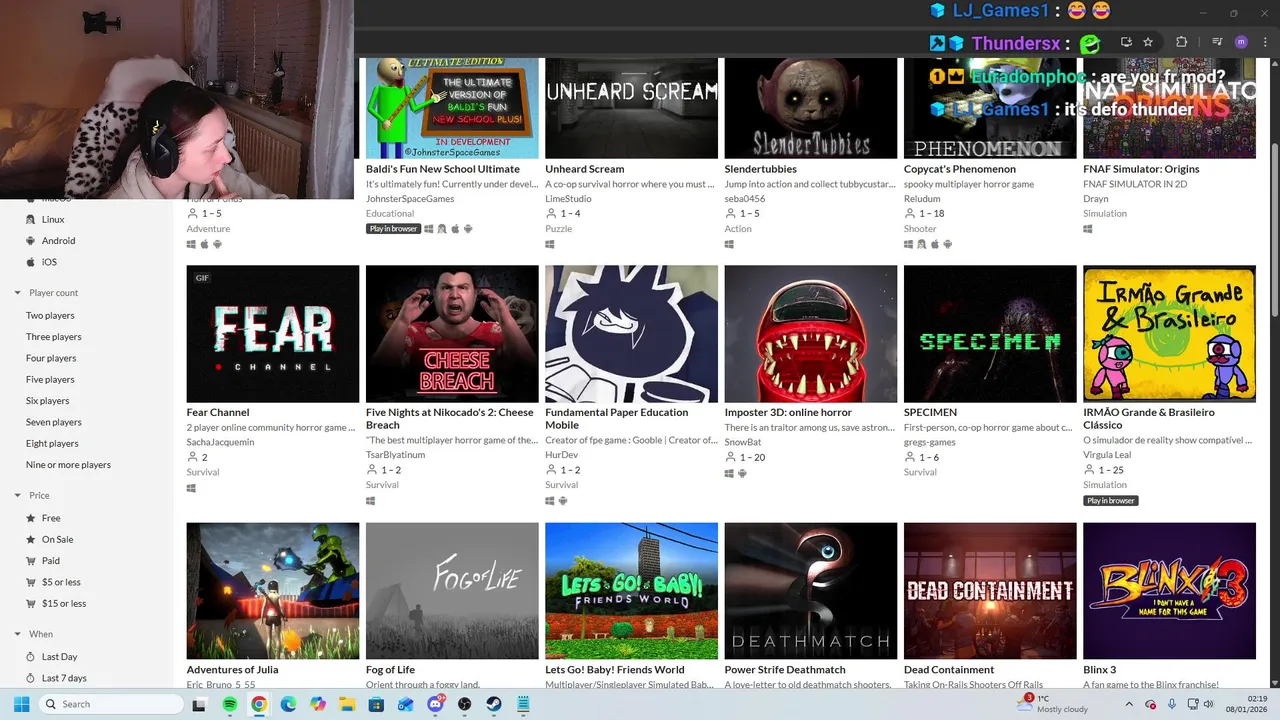Click the Windows Start button

coord(21,704)
